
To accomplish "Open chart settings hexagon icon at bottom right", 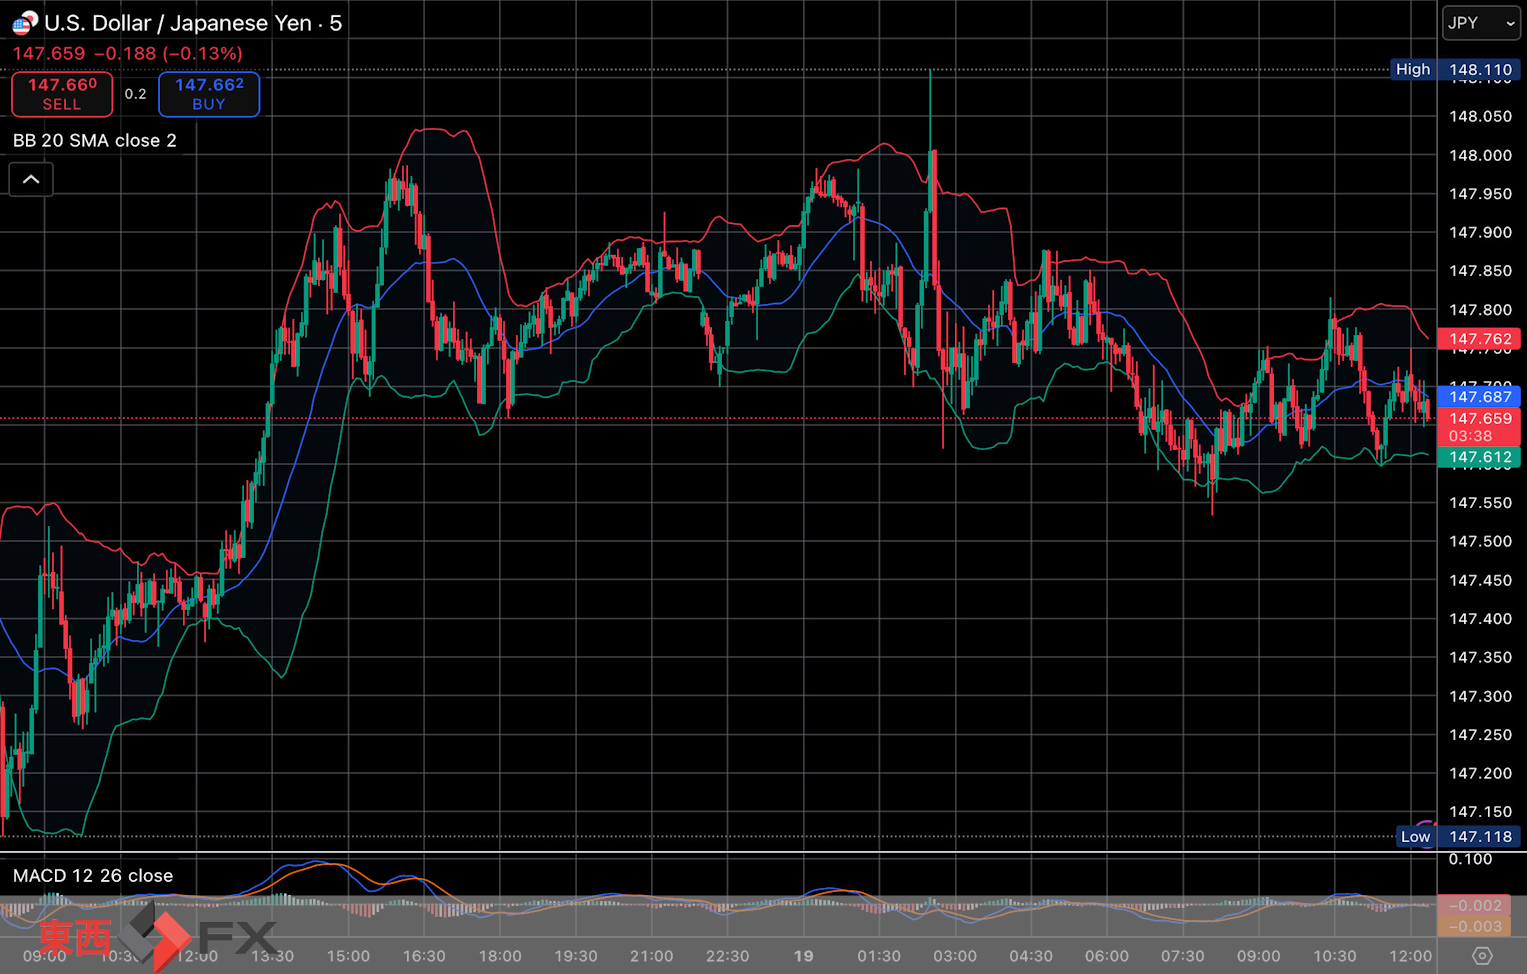I will point(1482,956).
